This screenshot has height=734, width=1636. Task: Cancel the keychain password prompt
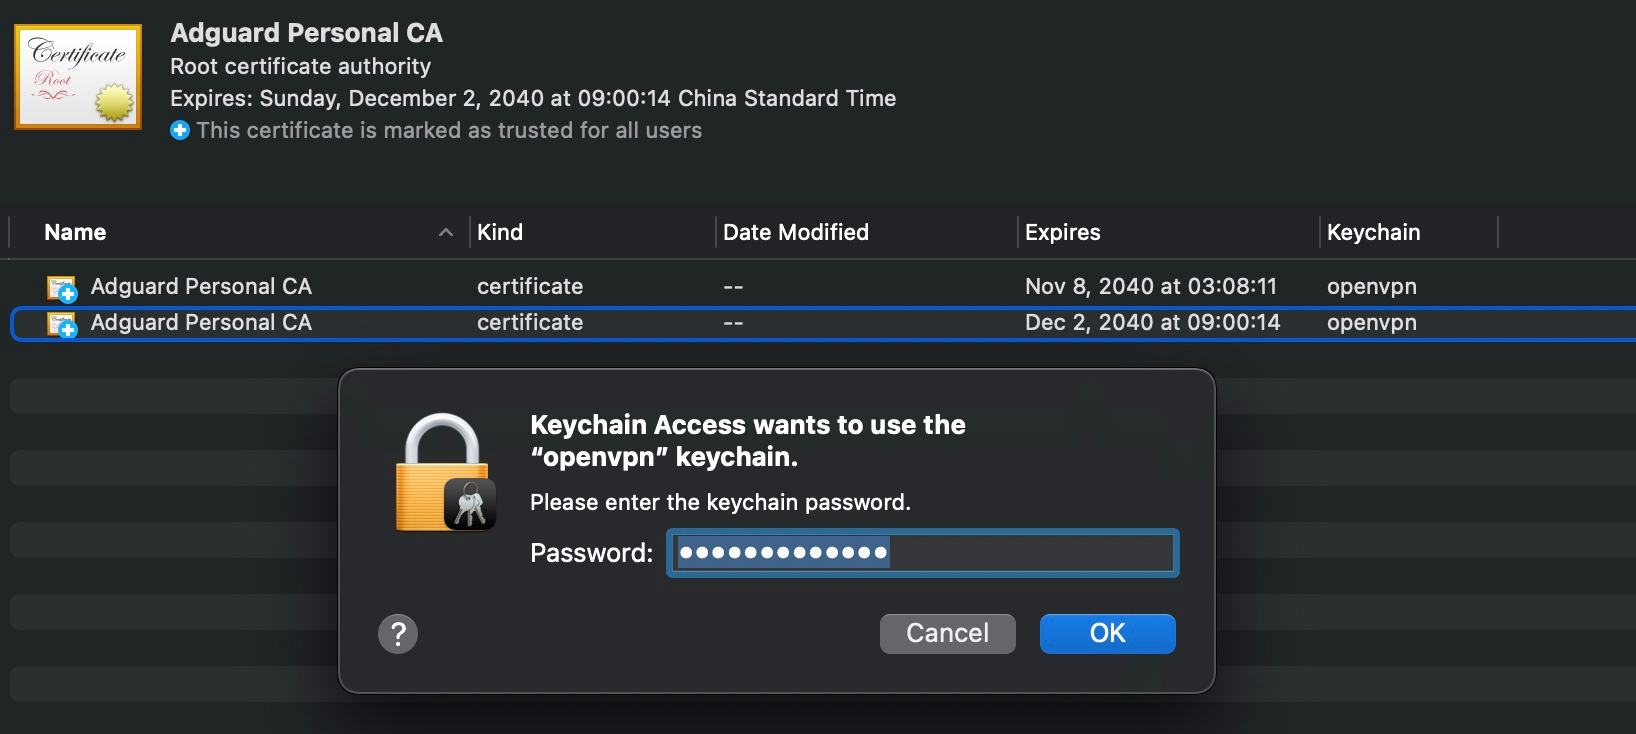tap(948, 633)
